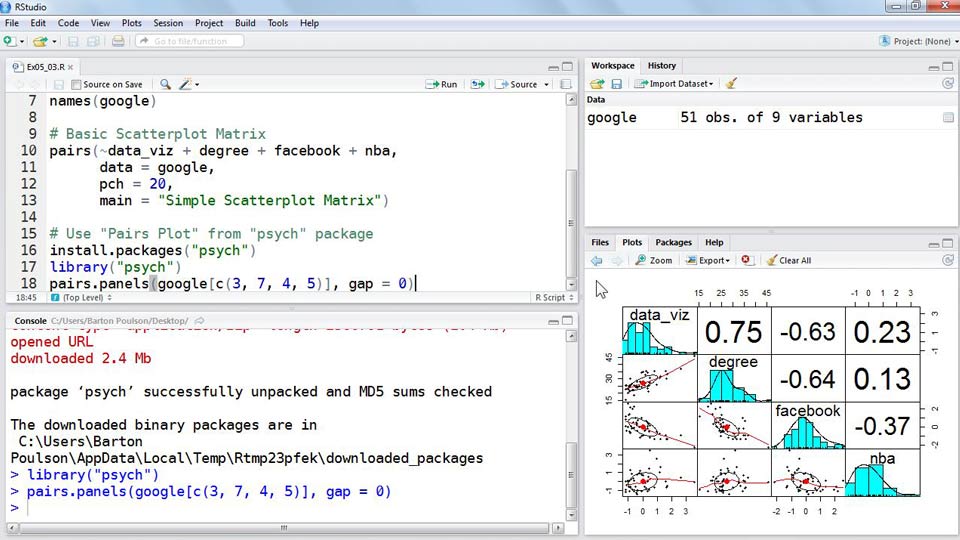Viewport: 960px width, 540px height.
Task: Click code line 18 pairs.panels
Action: click(x=232, y=283)
